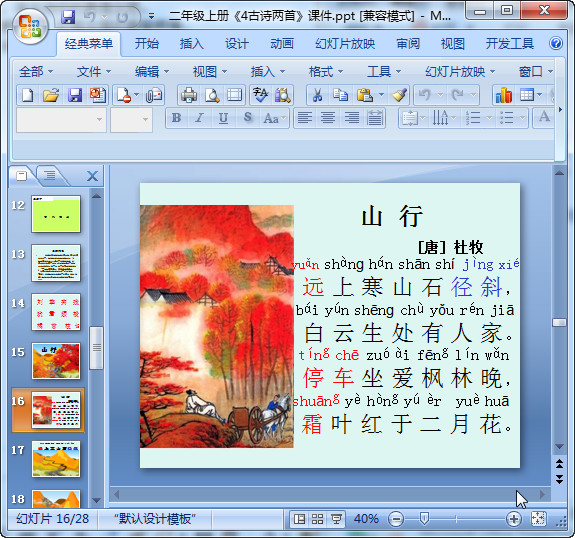Screen dimensions: 575x538
Task: Open the Research pane icon
Action: [x=282, y=95]
